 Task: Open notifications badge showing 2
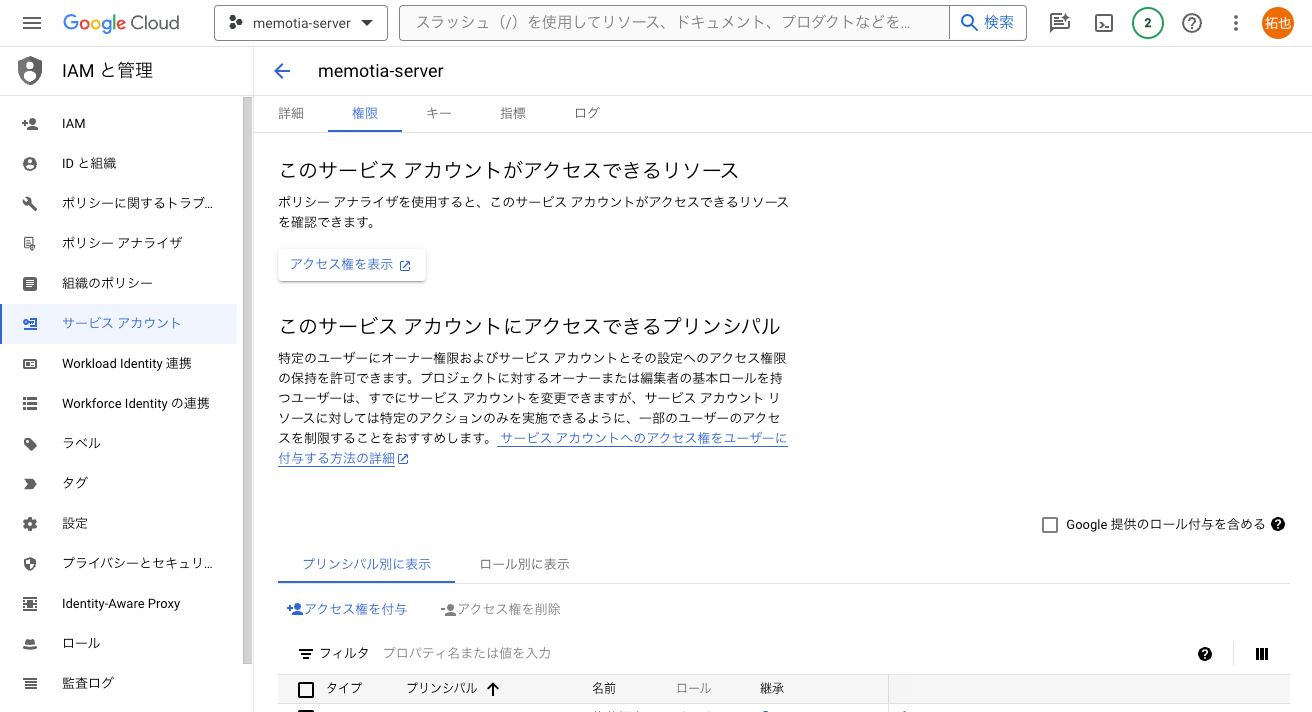coord(1148,23)
